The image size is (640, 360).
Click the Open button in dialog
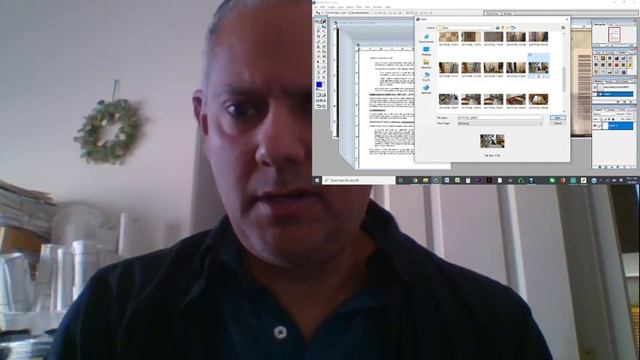(558, 118)
